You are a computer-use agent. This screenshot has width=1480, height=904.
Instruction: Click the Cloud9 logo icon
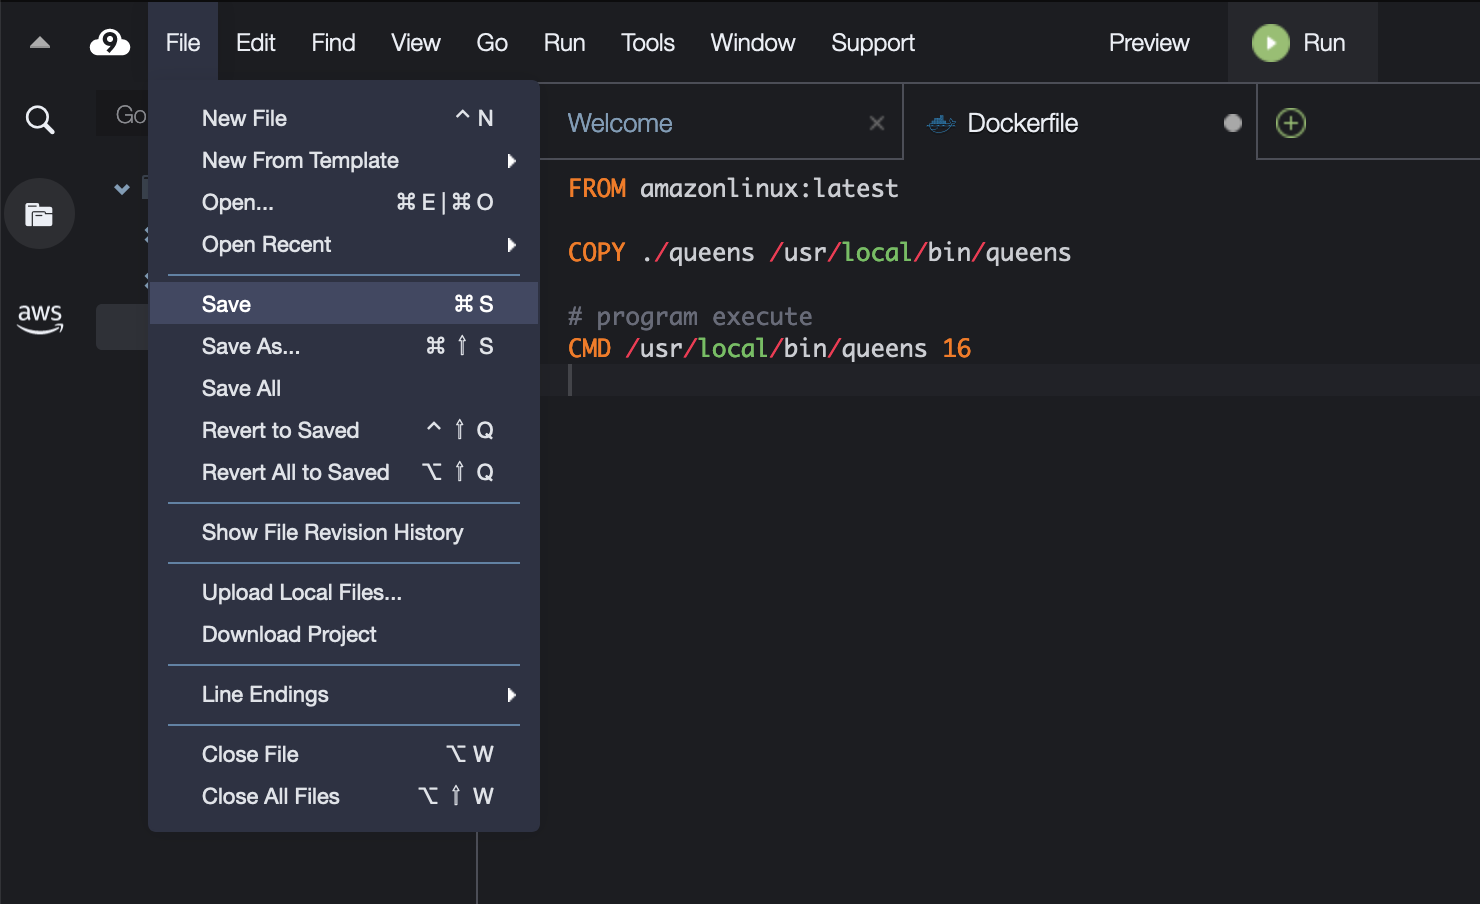pyautogui.click(x=110, y=43)
